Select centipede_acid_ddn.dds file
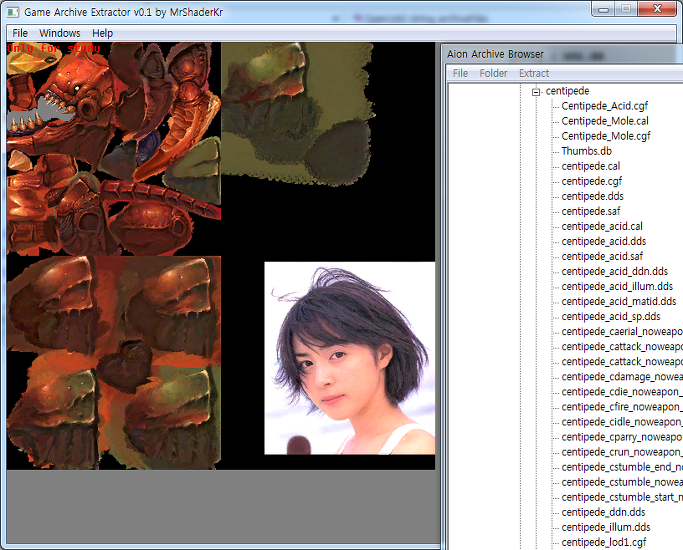Viewport: 683px width, 550px height. tap(614, 271)
